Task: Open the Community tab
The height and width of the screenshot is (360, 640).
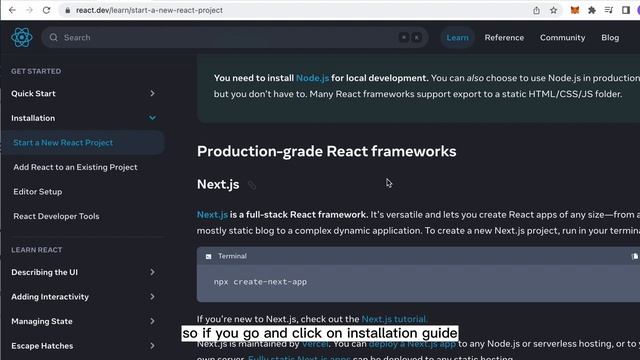Action: (x=562, y=38)
